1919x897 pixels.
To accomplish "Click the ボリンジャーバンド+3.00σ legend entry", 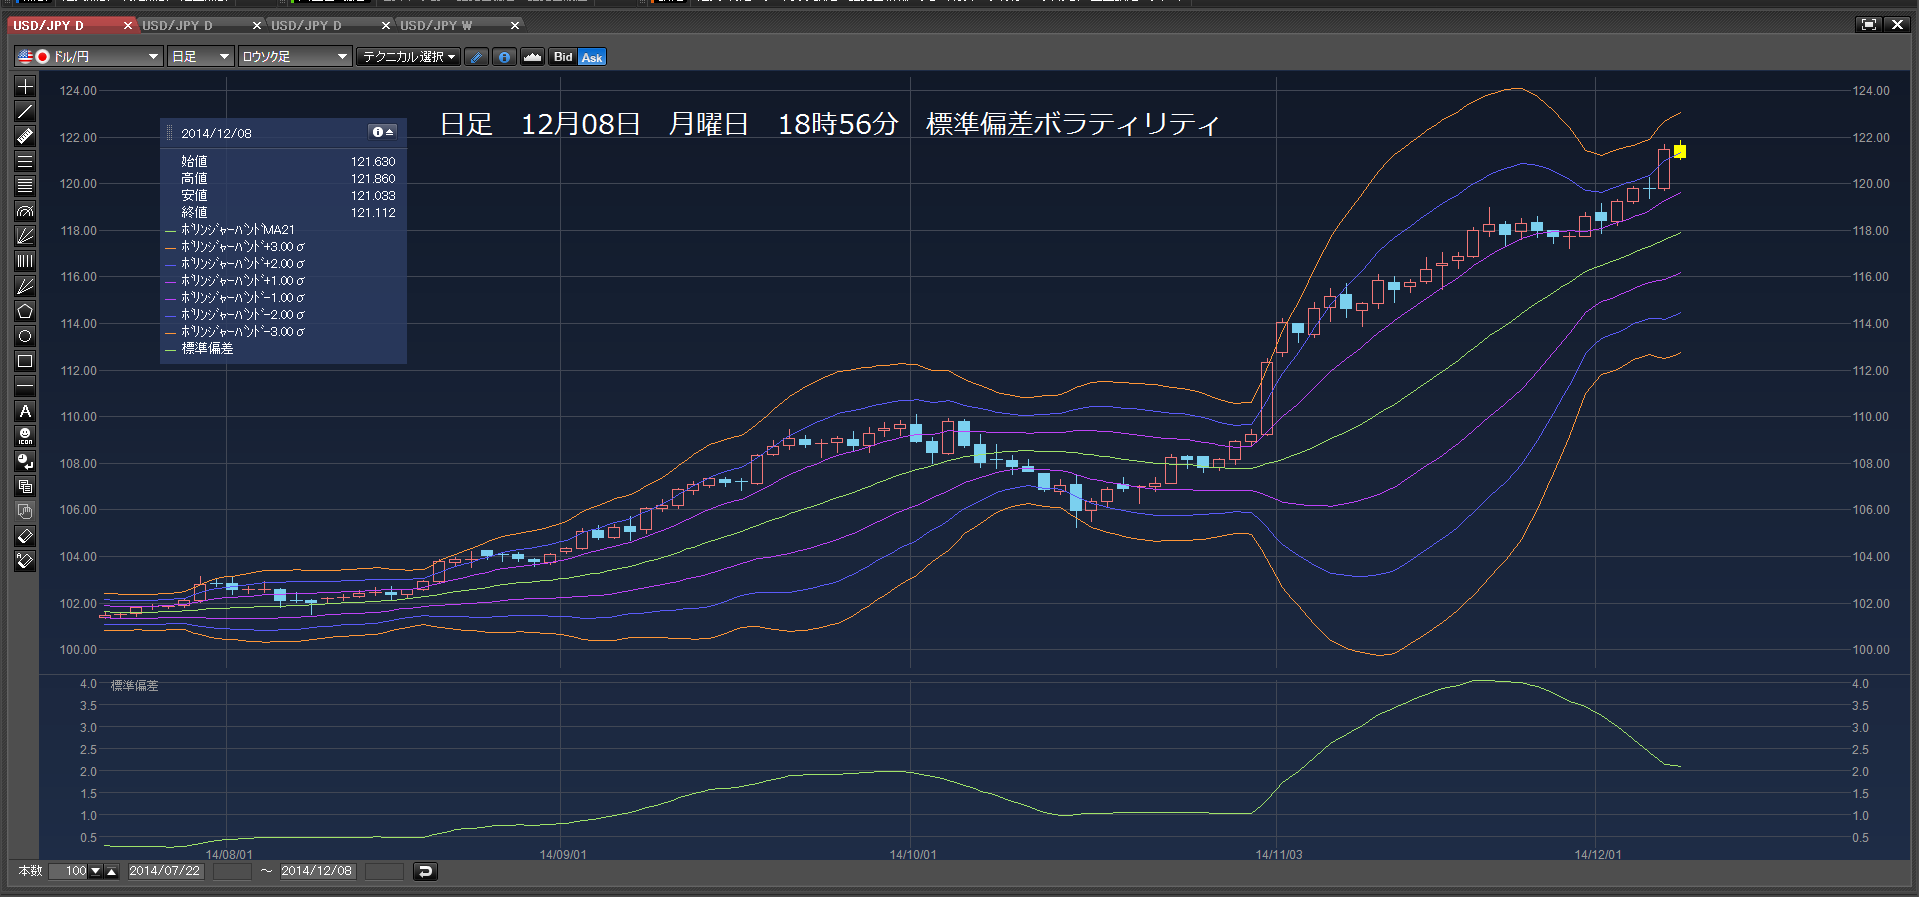I will (235, 246).
